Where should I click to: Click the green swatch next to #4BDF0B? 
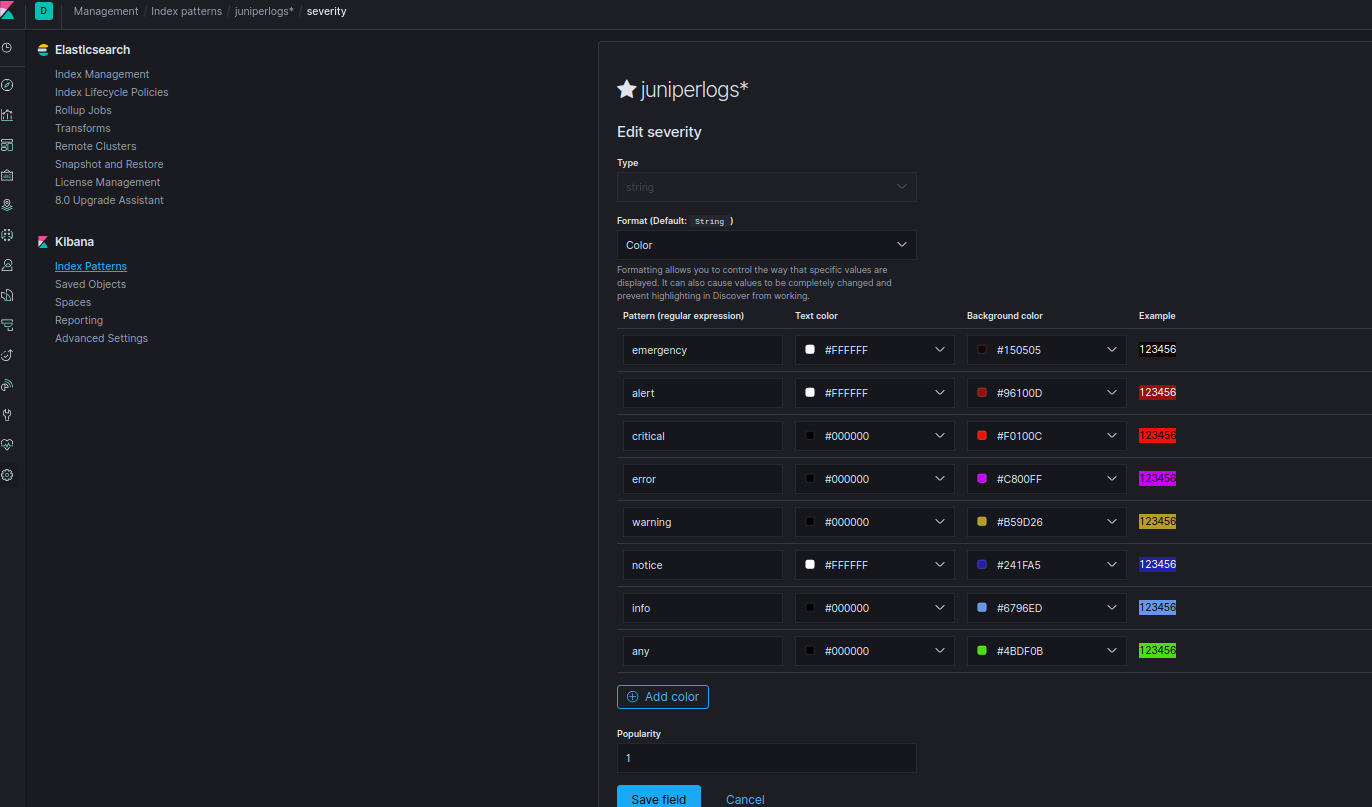coord(982,651)
